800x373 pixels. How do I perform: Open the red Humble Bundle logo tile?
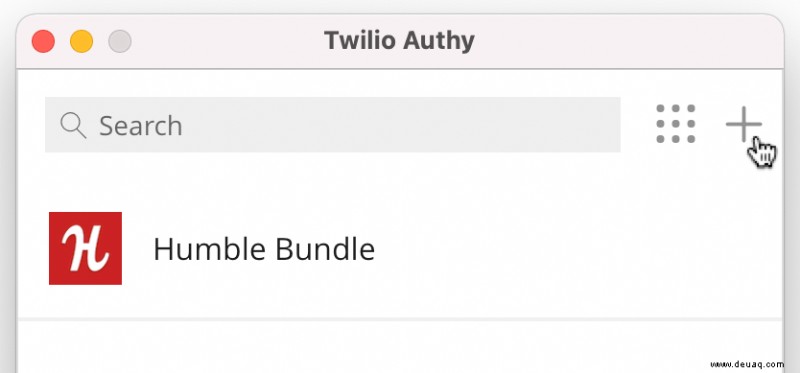85,248
